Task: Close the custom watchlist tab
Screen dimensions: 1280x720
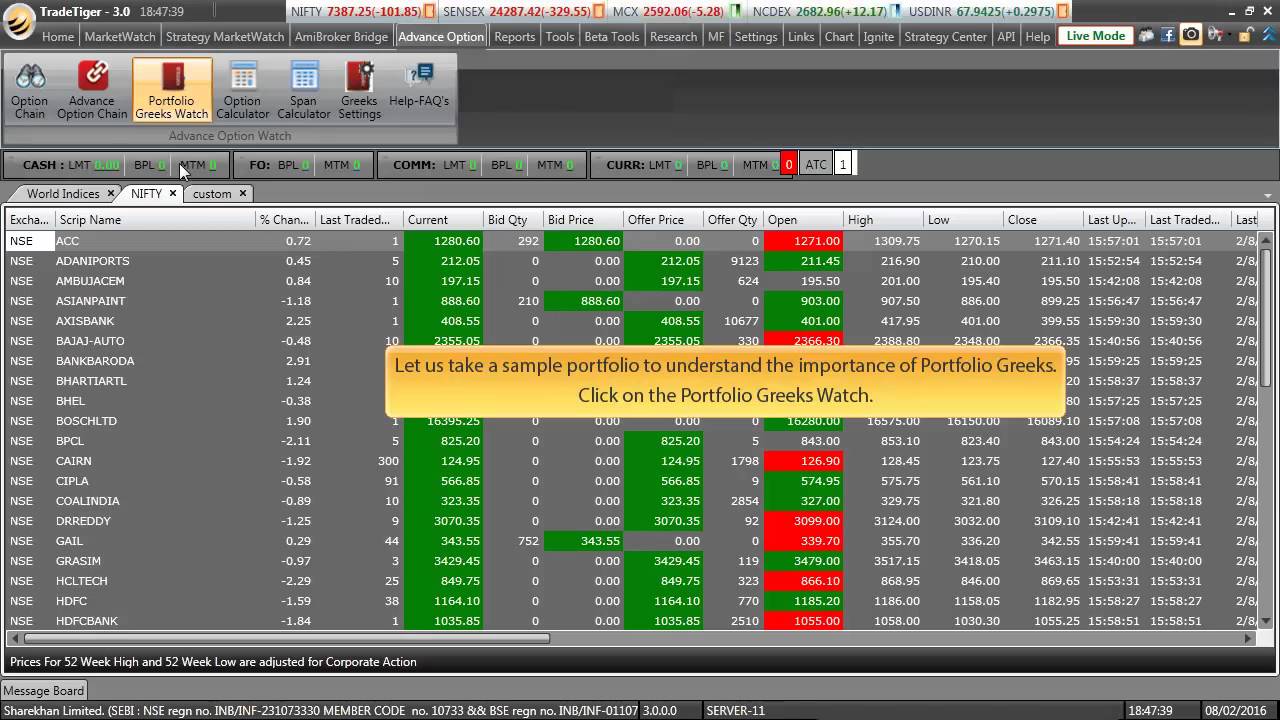Action: (x=242, y=193)
